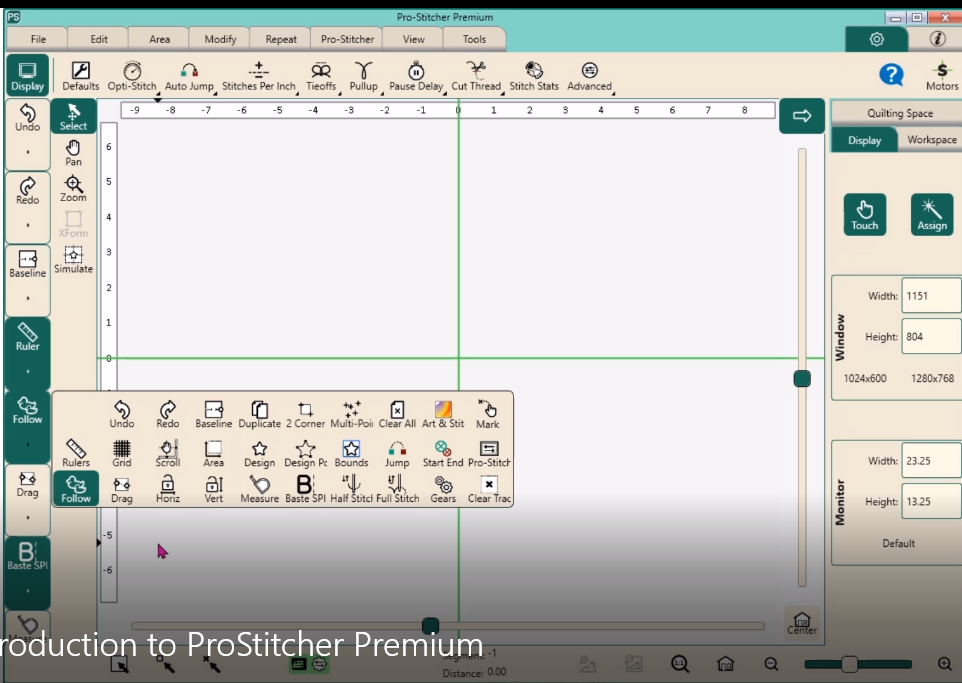Select the Half Stitch icon

[x=352, y=489]
